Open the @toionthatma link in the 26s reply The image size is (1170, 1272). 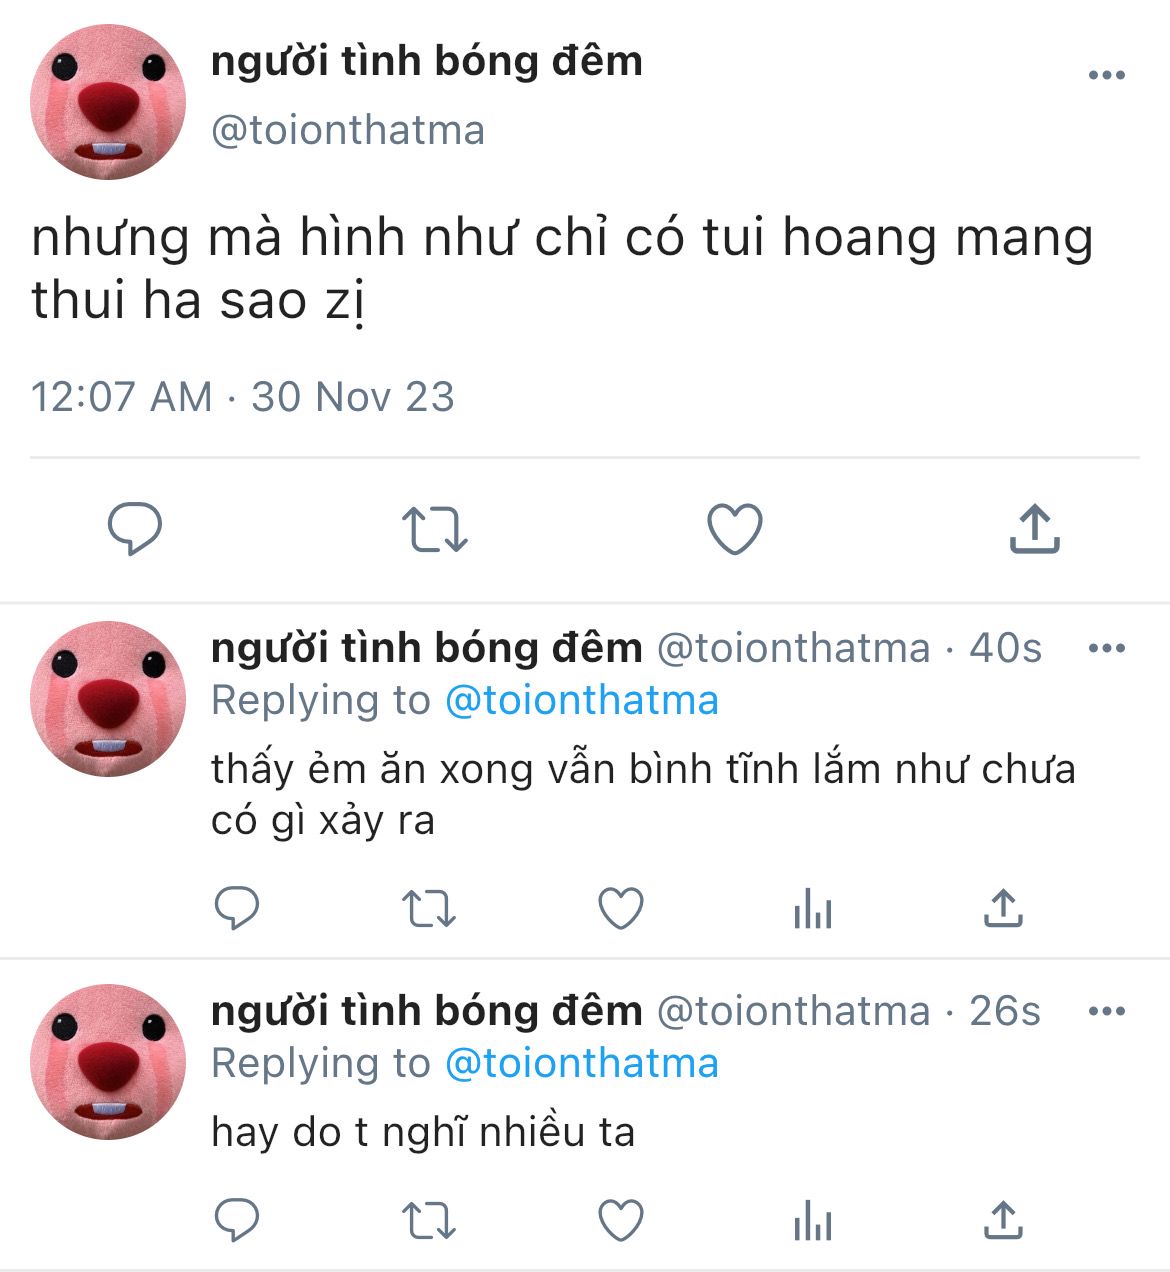pos(581,1063)
